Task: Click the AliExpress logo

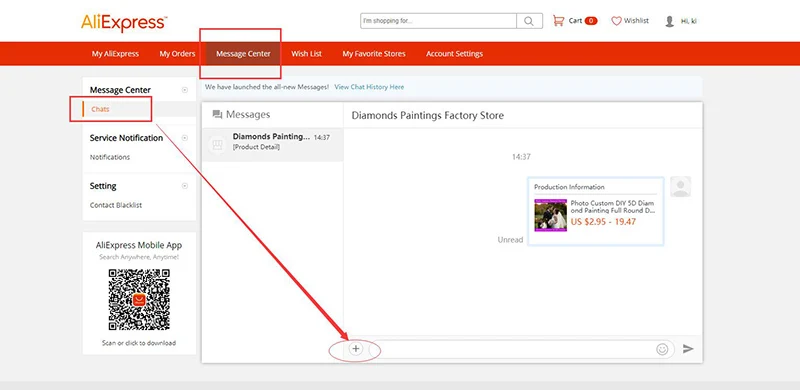Action: [x=124, y=22]
